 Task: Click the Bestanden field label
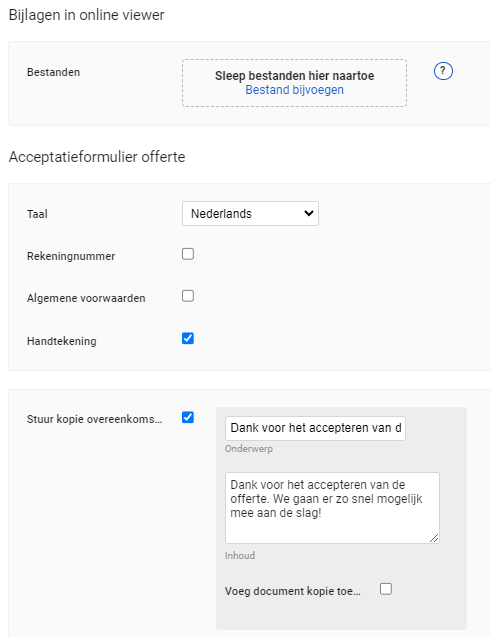coord(54,72)
